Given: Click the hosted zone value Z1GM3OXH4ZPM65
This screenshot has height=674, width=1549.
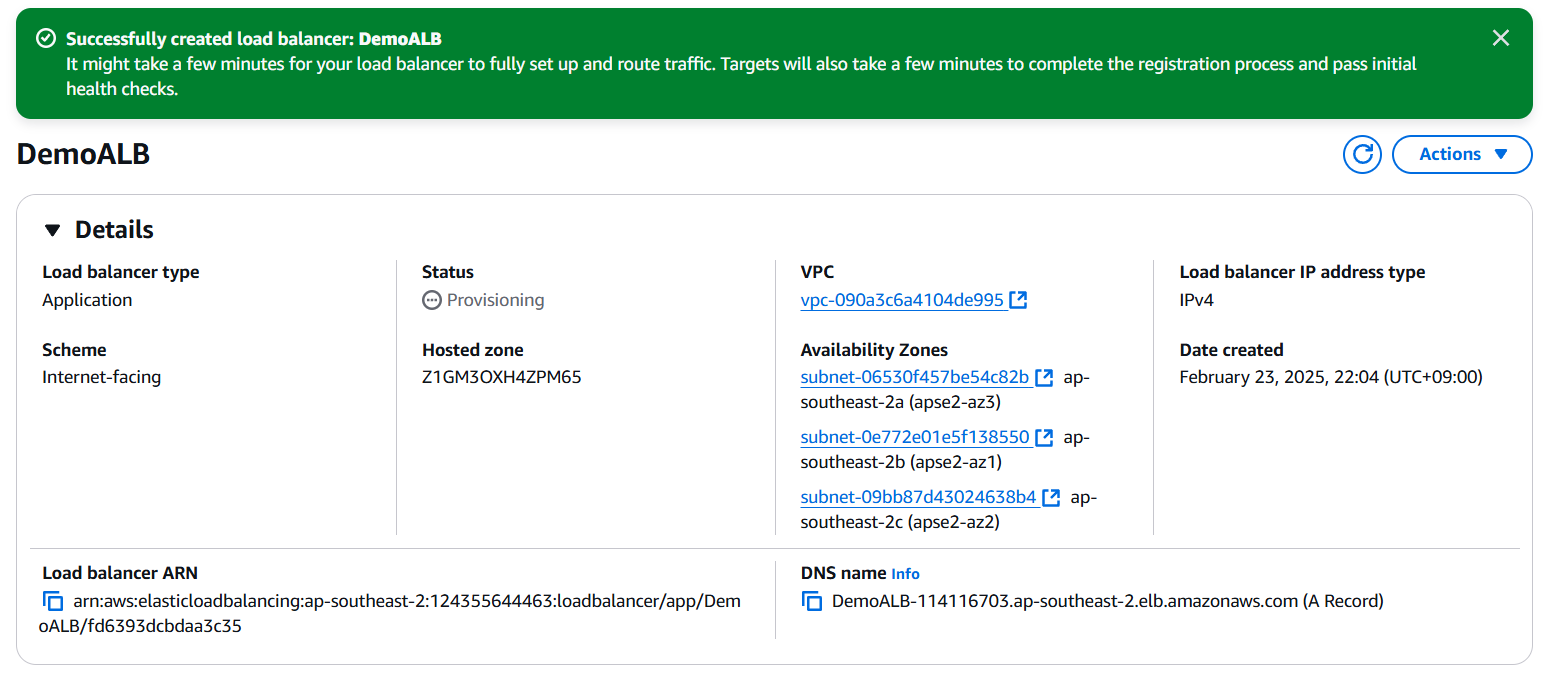Looking at the screenshot, I should click(x=502, y=377).
